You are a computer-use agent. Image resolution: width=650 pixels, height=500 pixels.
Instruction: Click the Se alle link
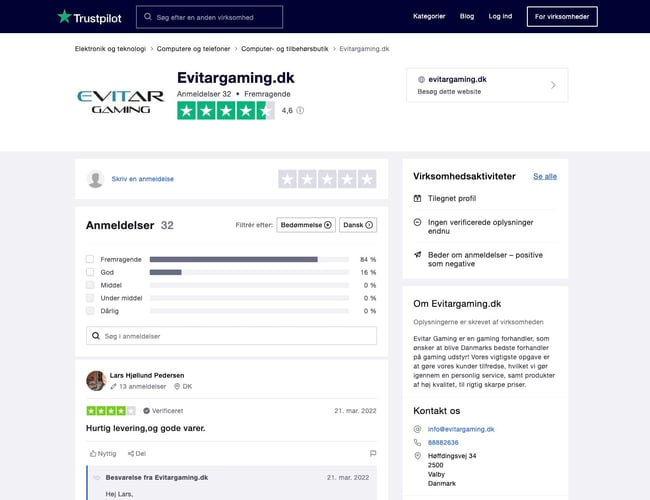545,176
